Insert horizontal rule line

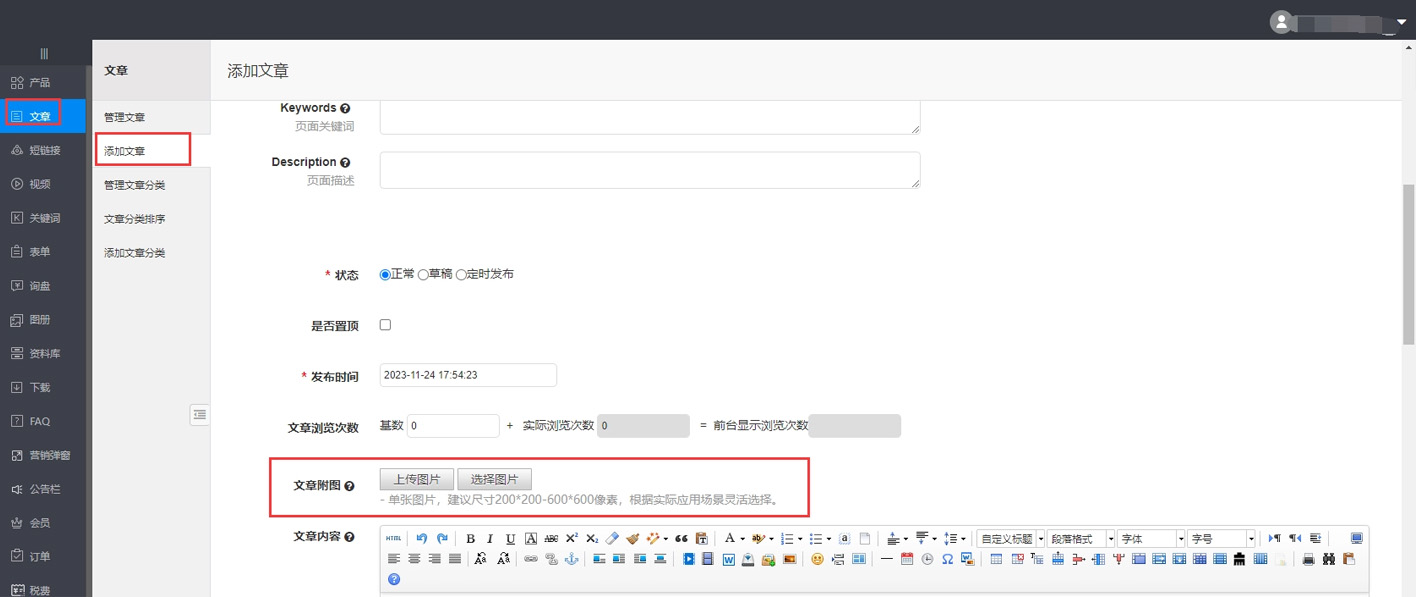[887, 559]
